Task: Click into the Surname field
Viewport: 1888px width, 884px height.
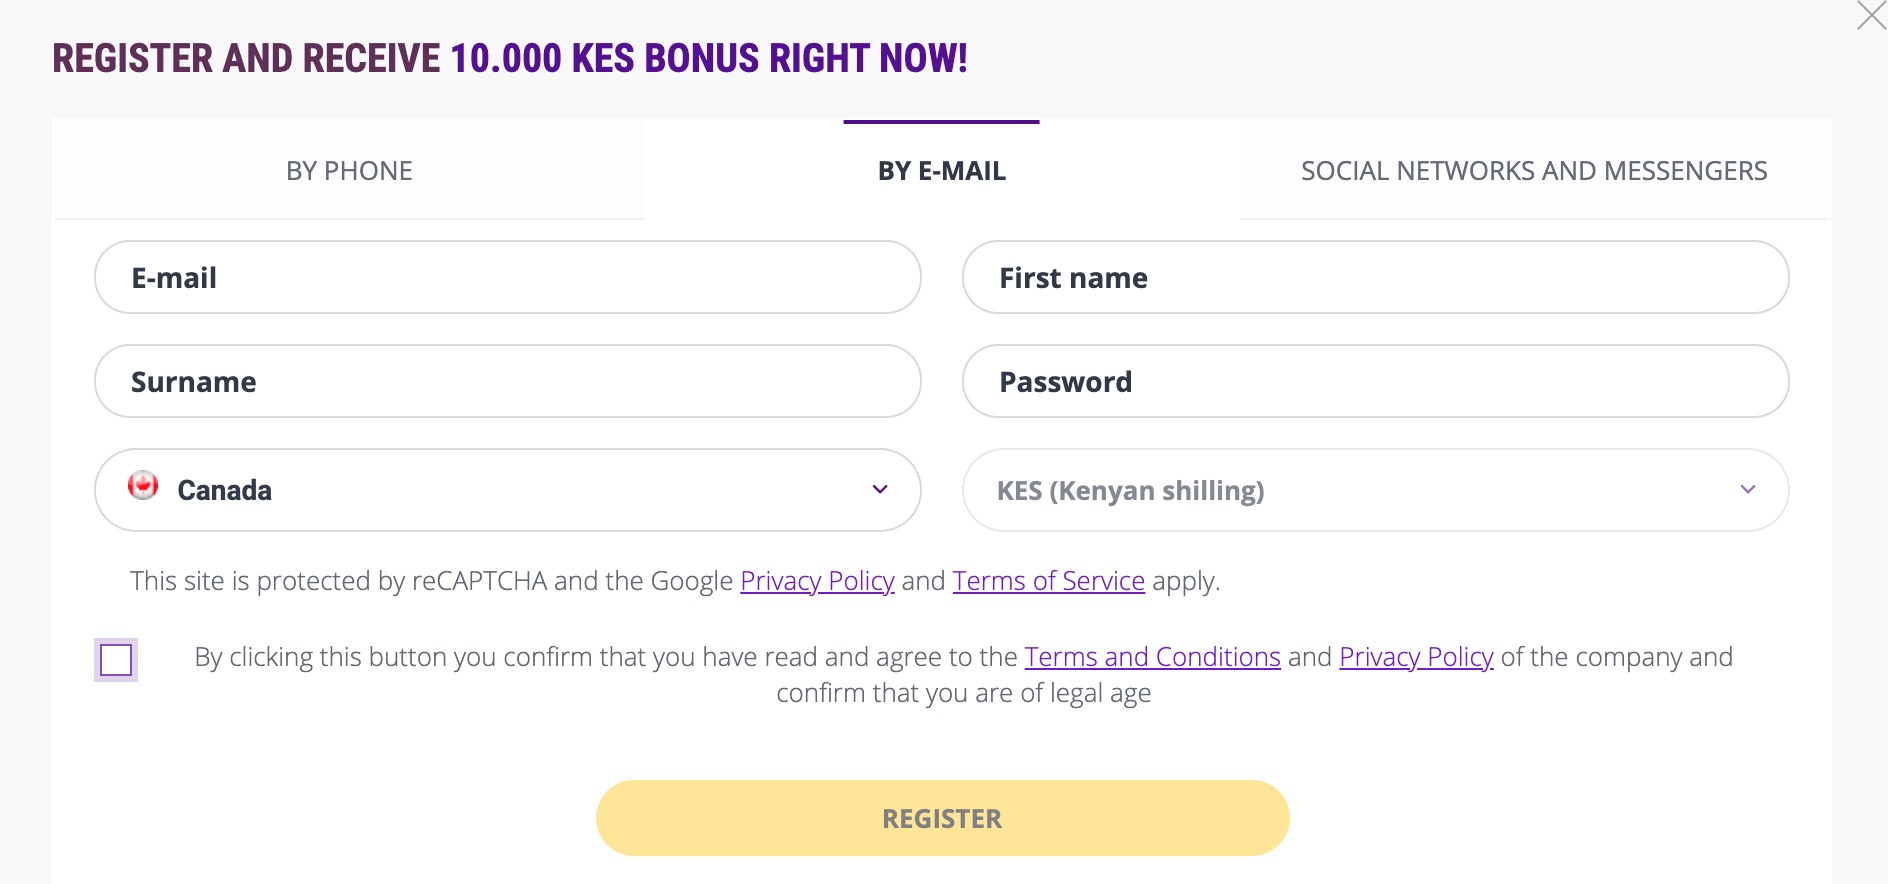Action: 508,381
